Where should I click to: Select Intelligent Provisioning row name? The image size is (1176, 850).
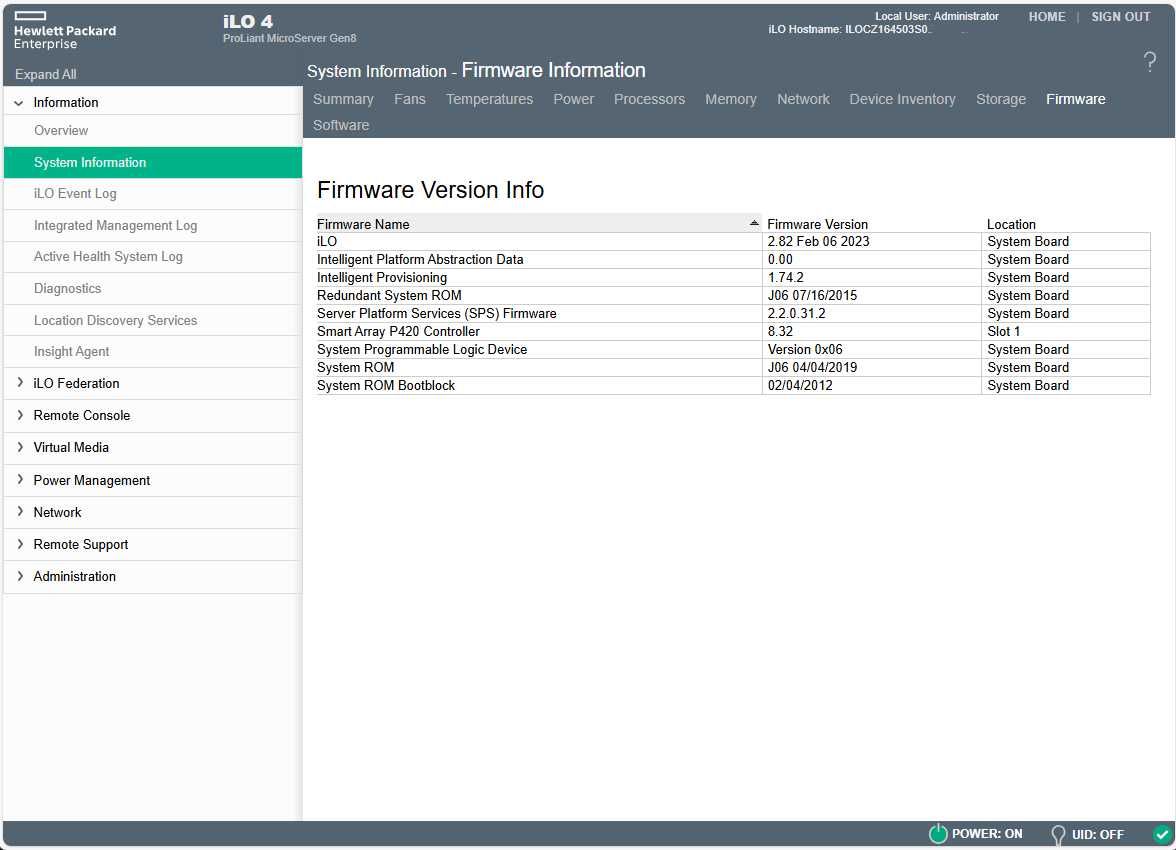[382, 278]
